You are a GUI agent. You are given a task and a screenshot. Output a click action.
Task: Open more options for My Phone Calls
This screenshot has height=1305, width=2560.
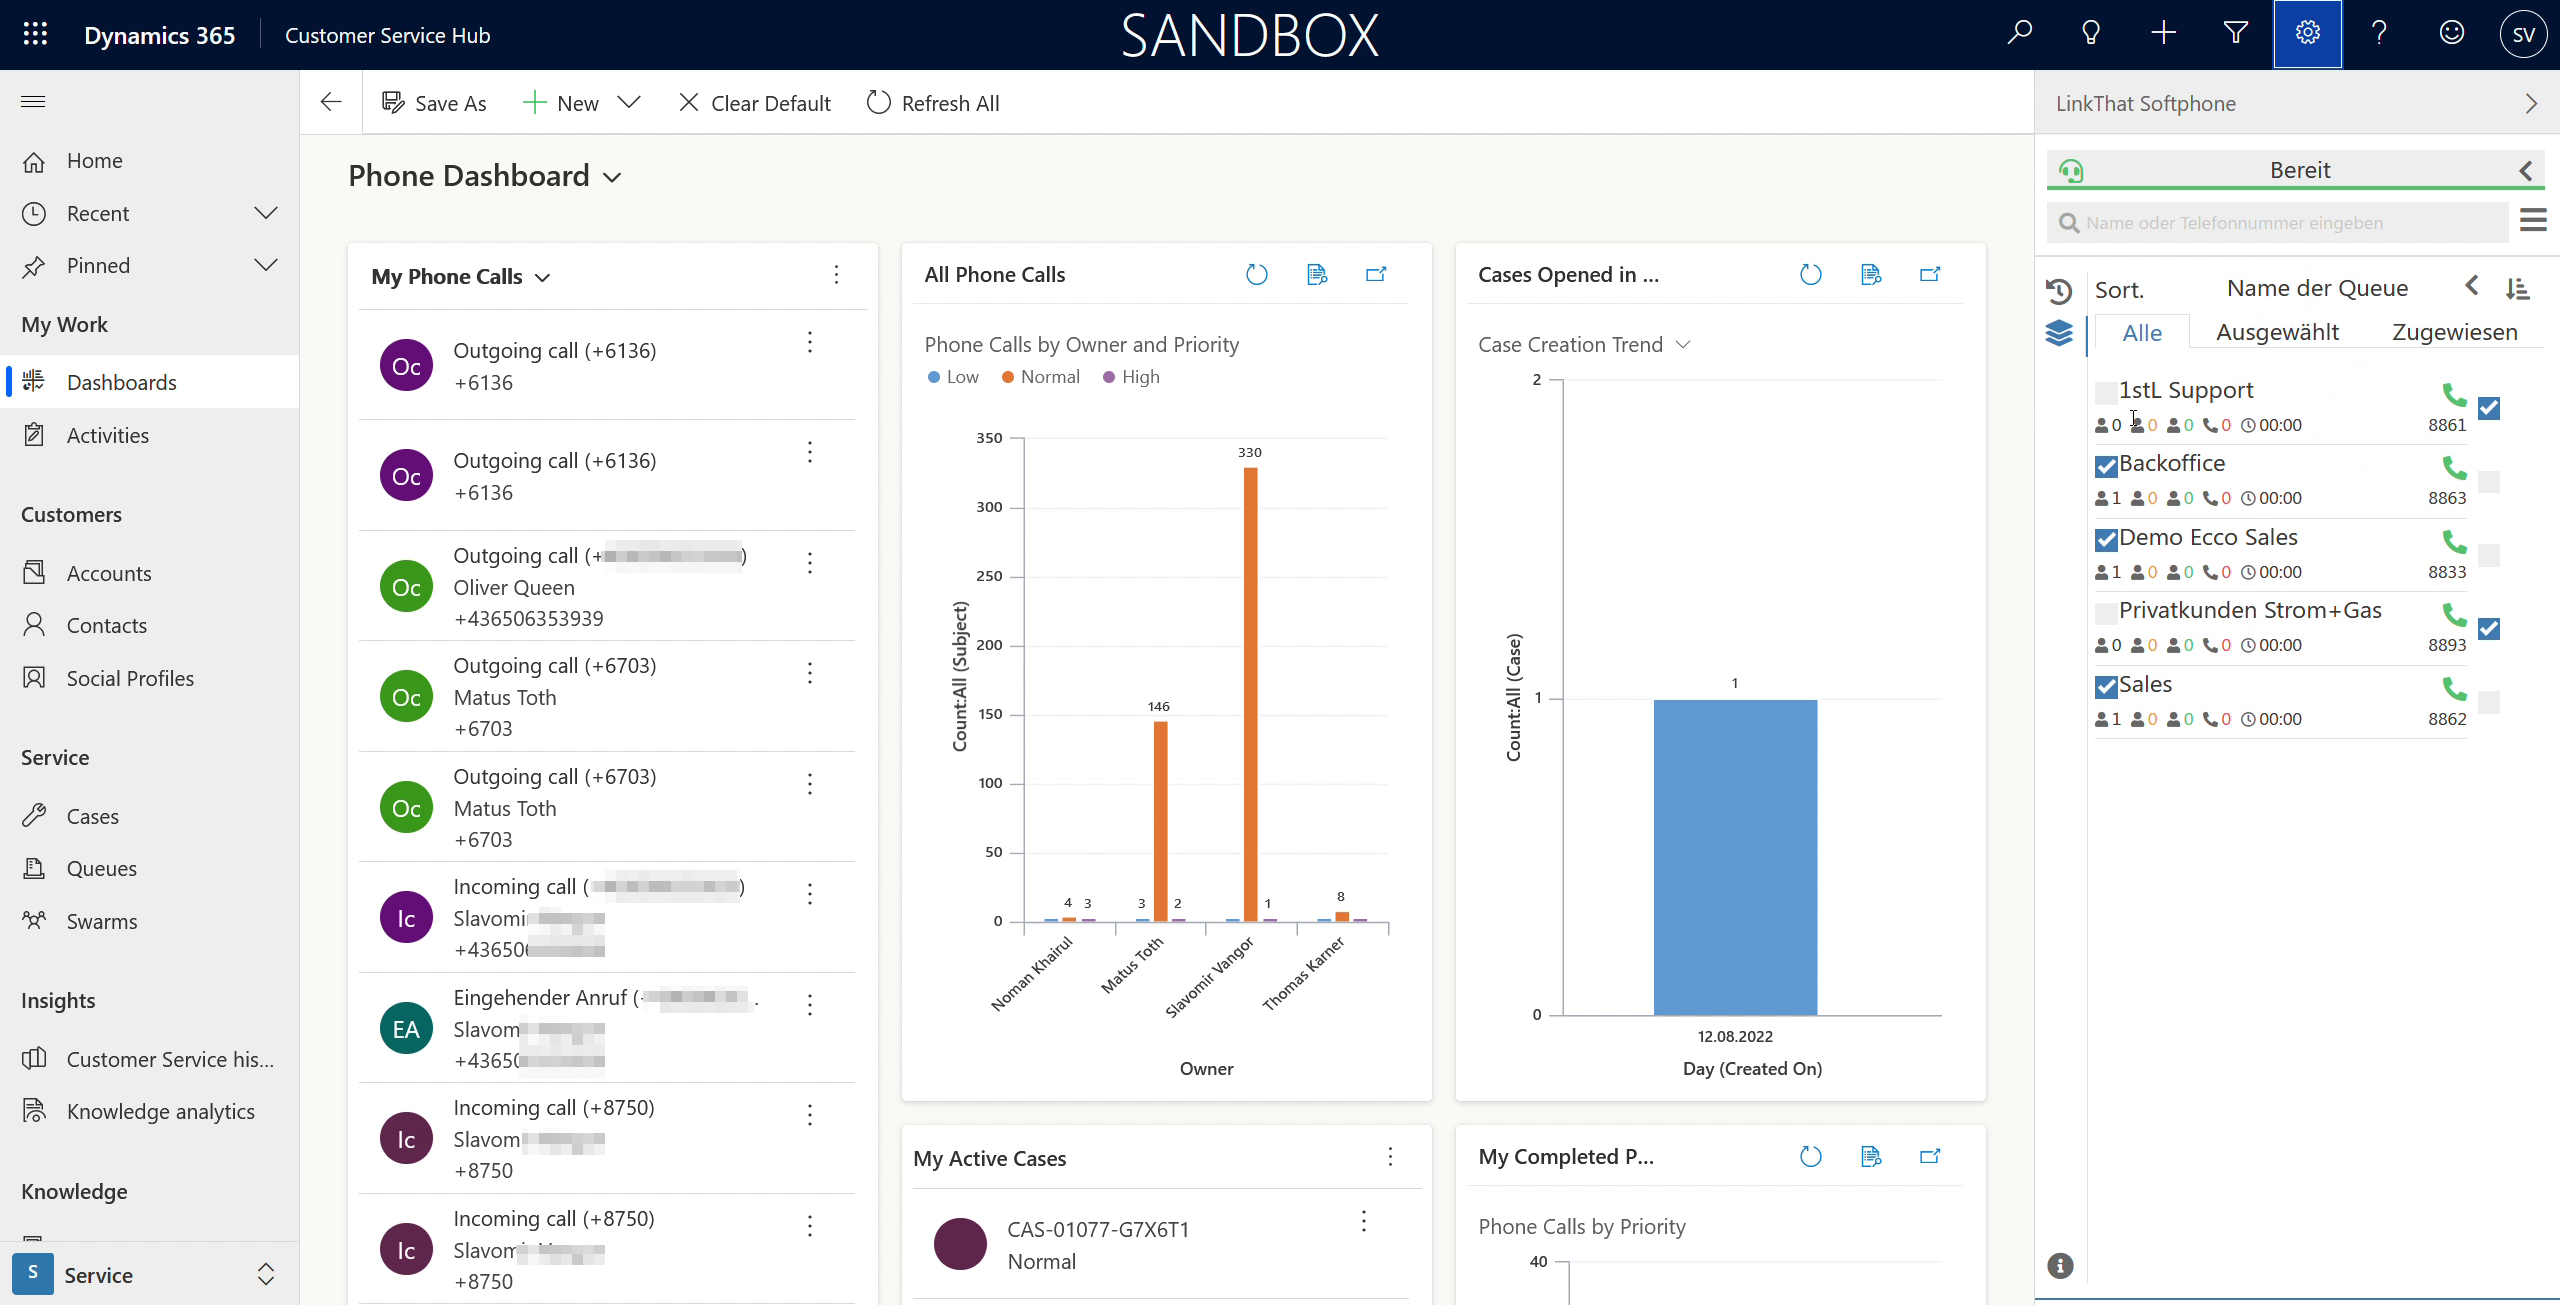coord(836,274)
